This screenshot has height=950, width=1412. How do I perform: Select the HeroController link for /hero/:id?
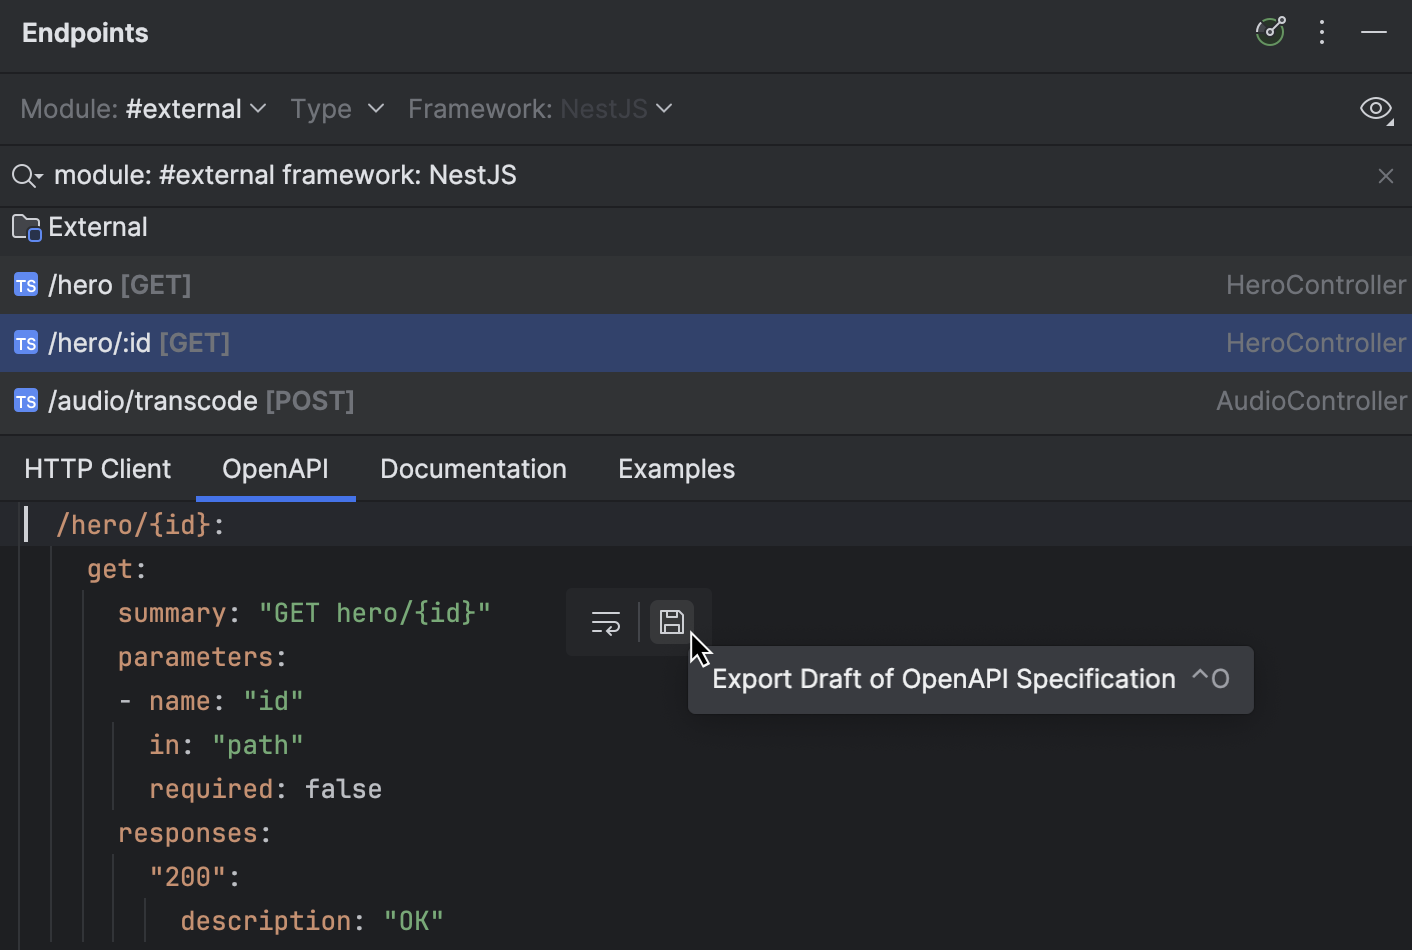click(x=1315, y=342)
